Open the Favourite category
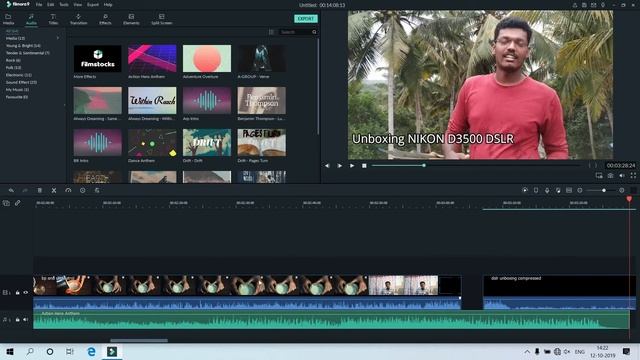The width and height of the screenshot is (640, 360). (17, 97)
